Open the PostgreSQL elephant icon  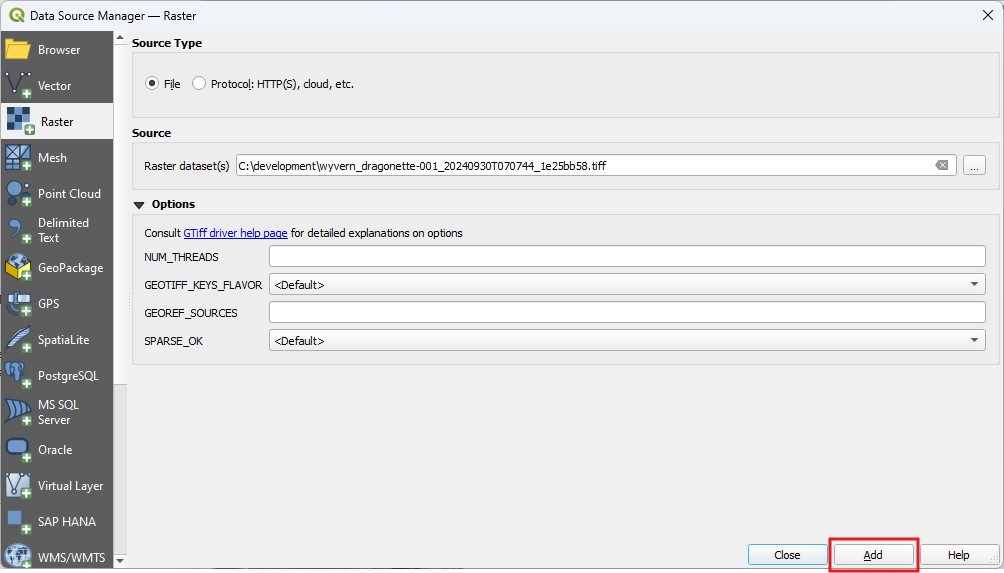click(19, 376)
